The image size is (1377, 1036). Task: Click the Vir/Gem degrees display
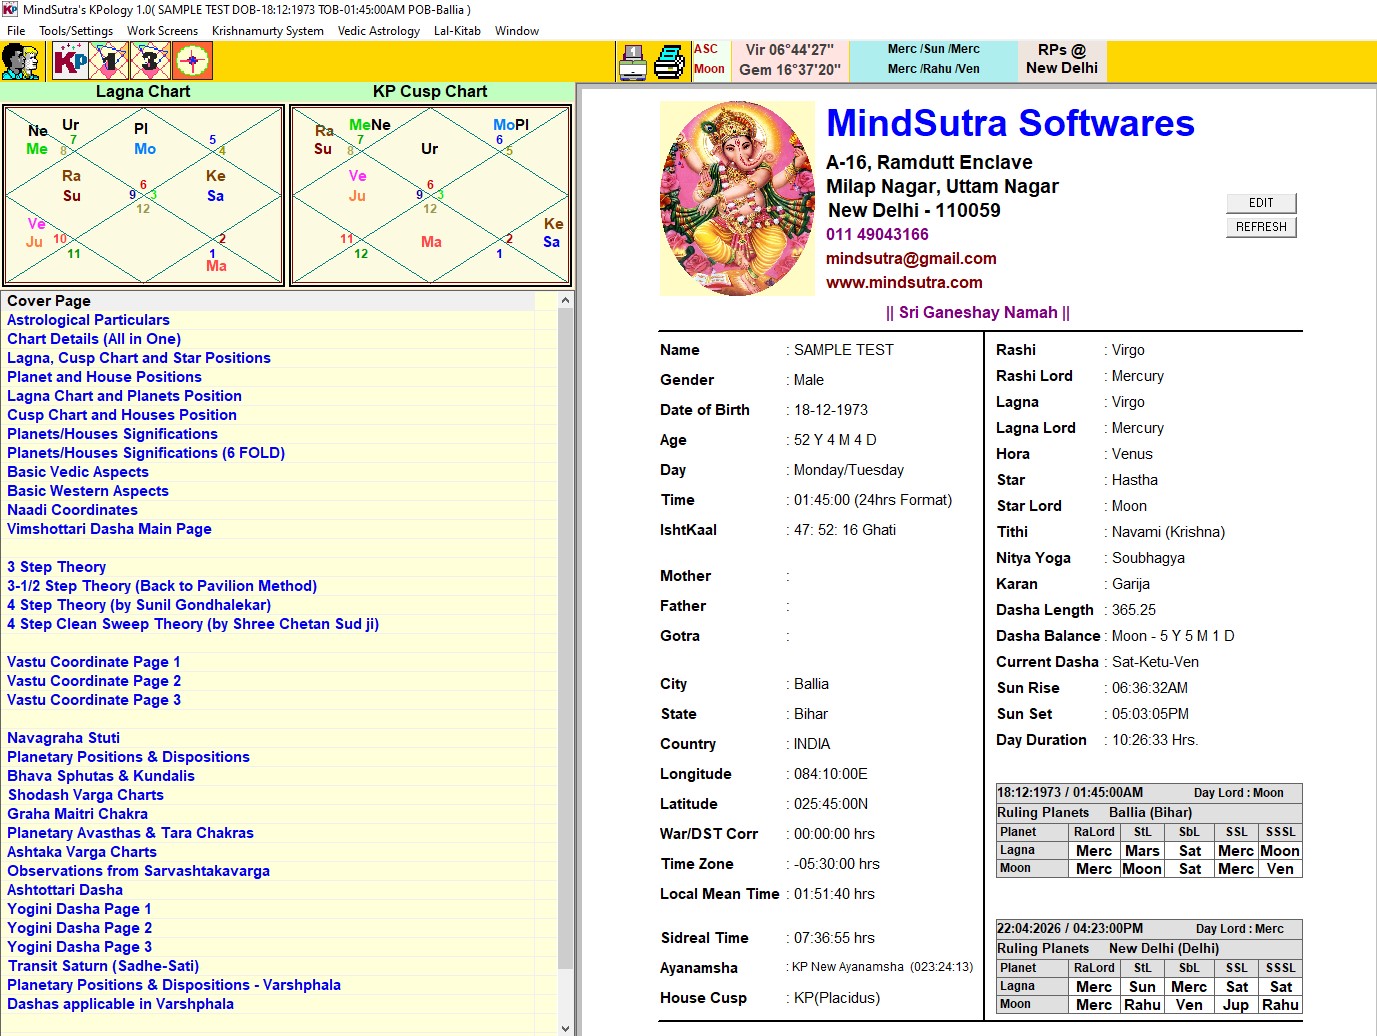click(x=790, y=59)
